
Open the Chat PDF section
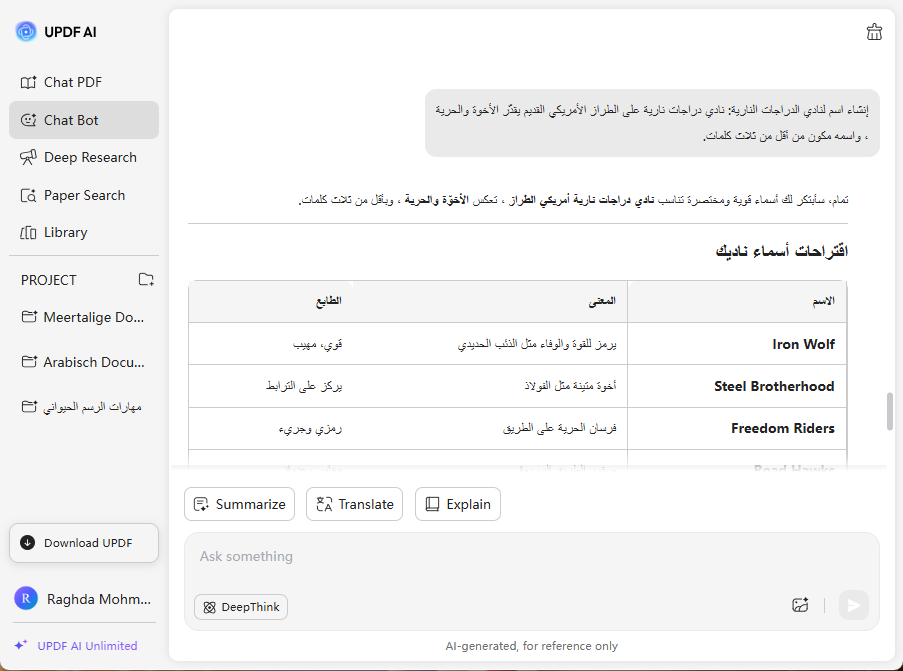(70, 82)
